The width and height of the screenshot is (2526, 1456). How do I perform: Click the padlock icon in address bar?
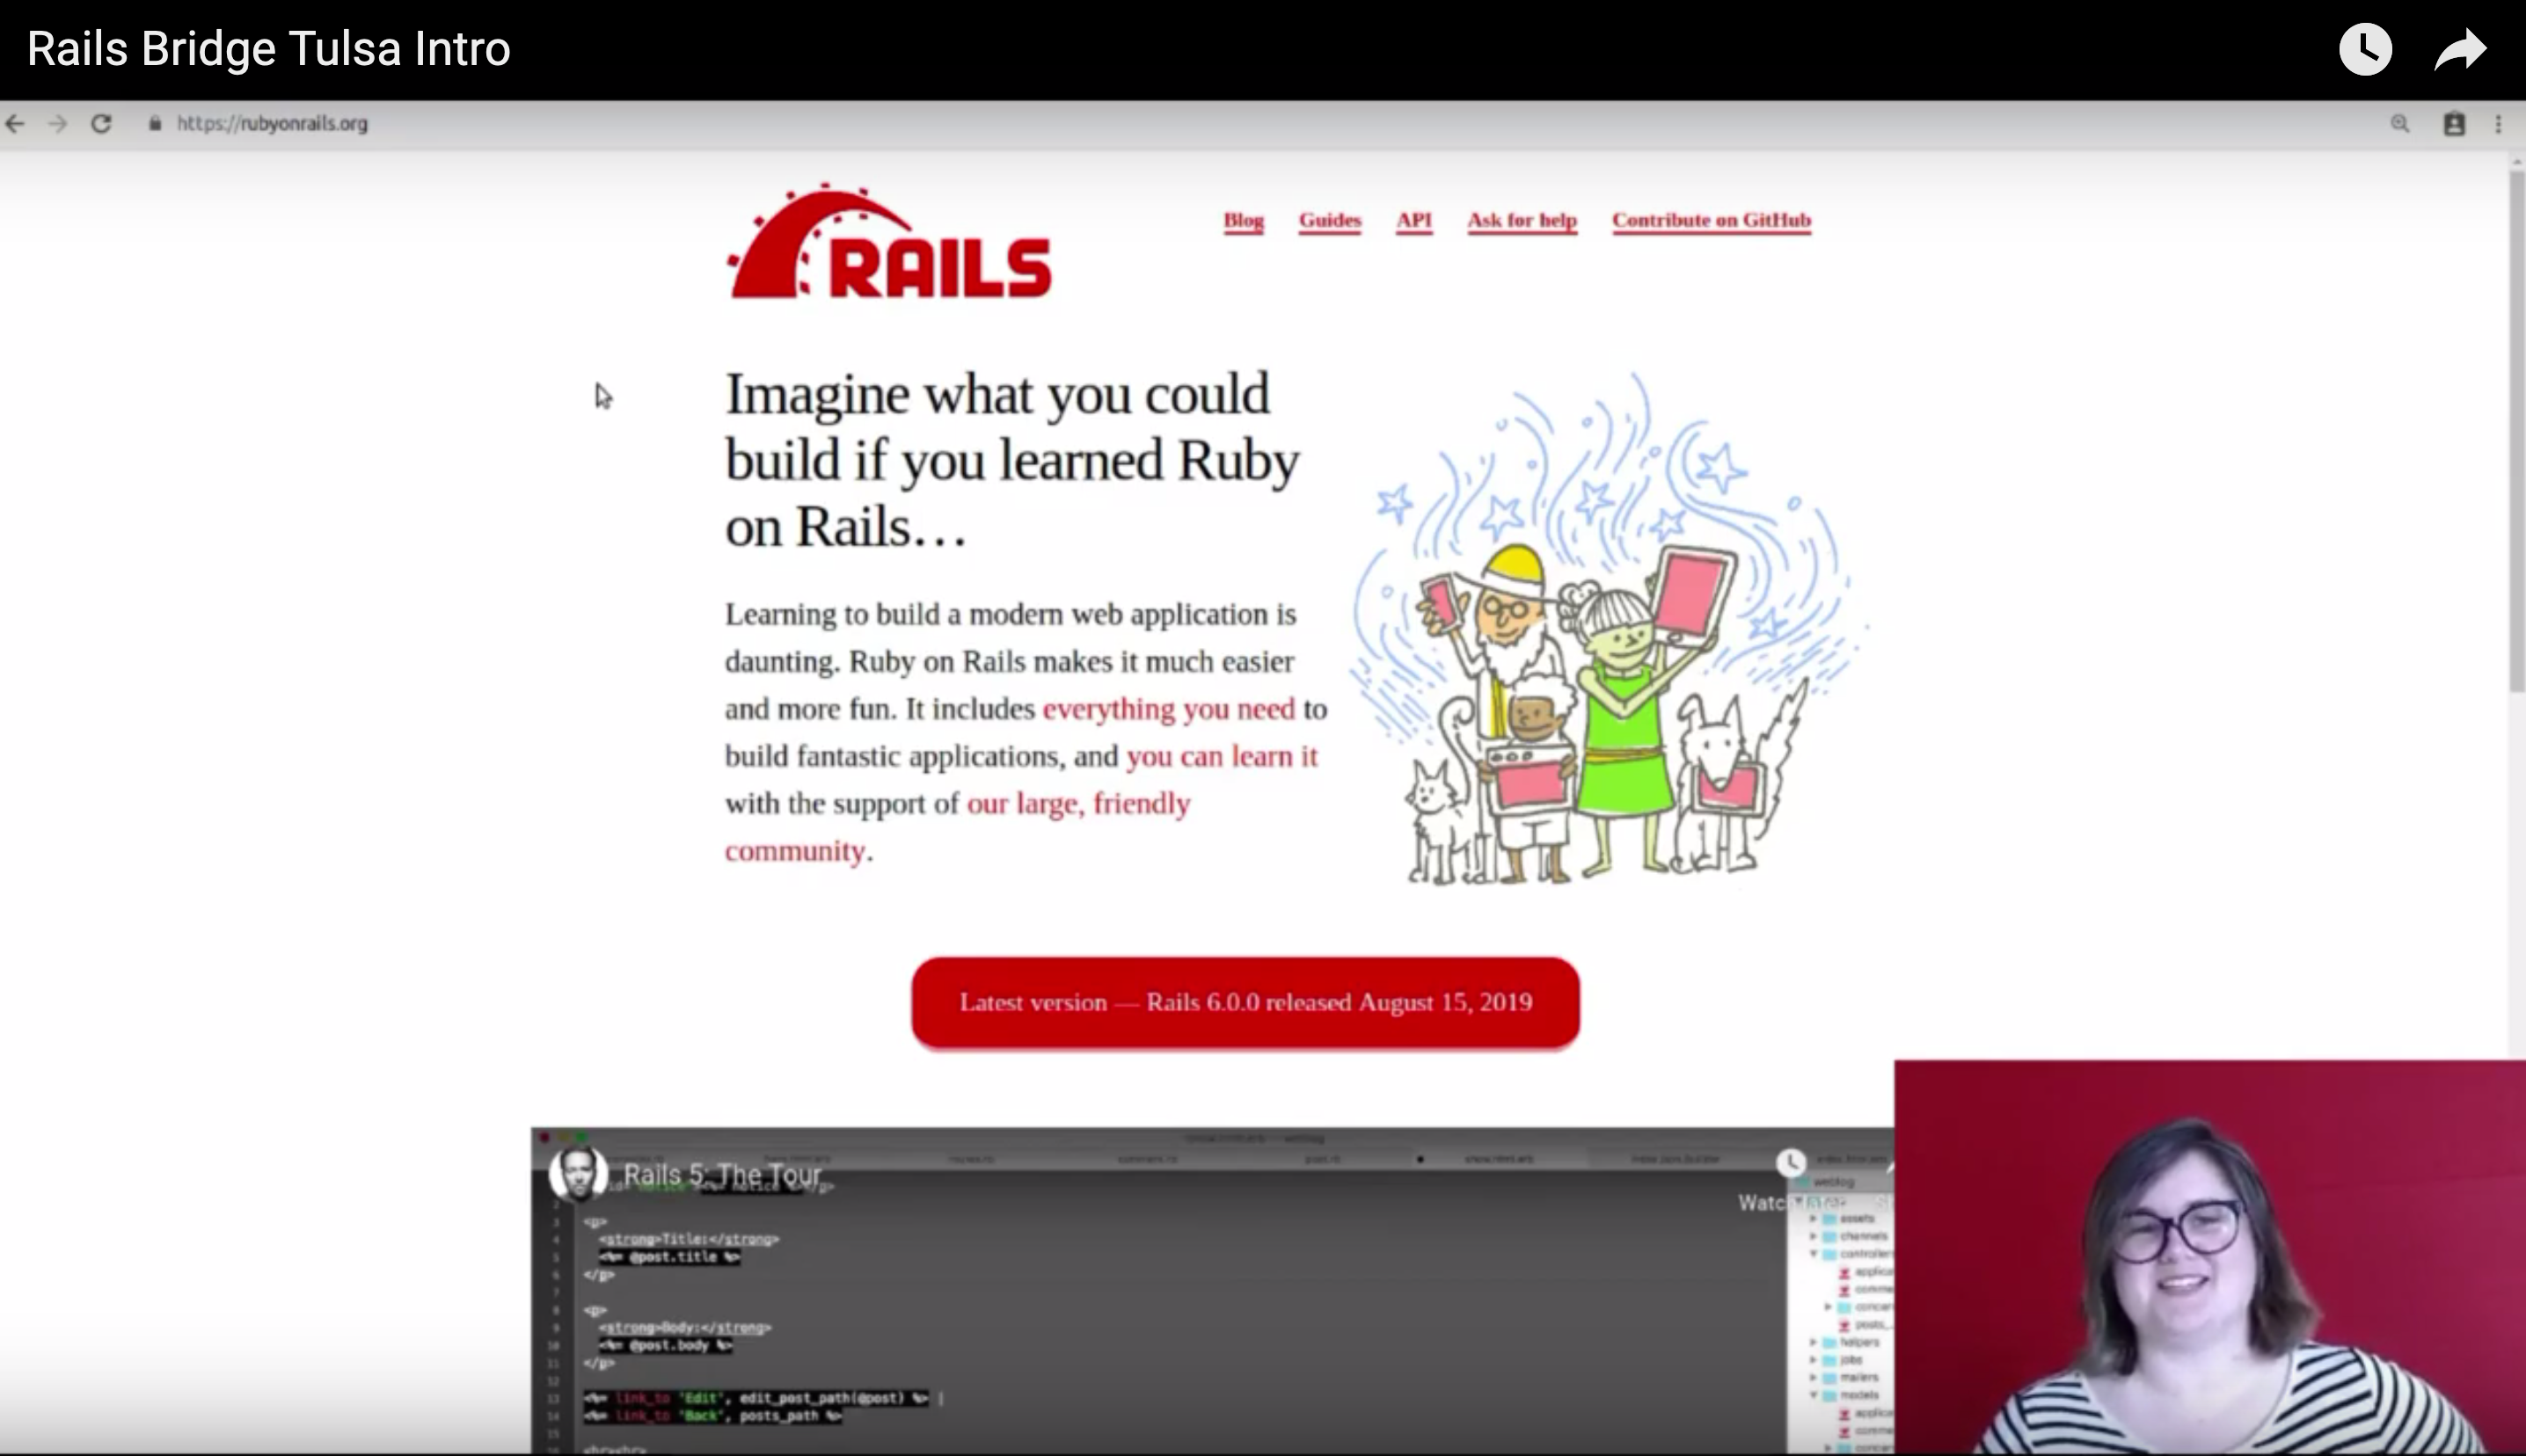point(154,124)
